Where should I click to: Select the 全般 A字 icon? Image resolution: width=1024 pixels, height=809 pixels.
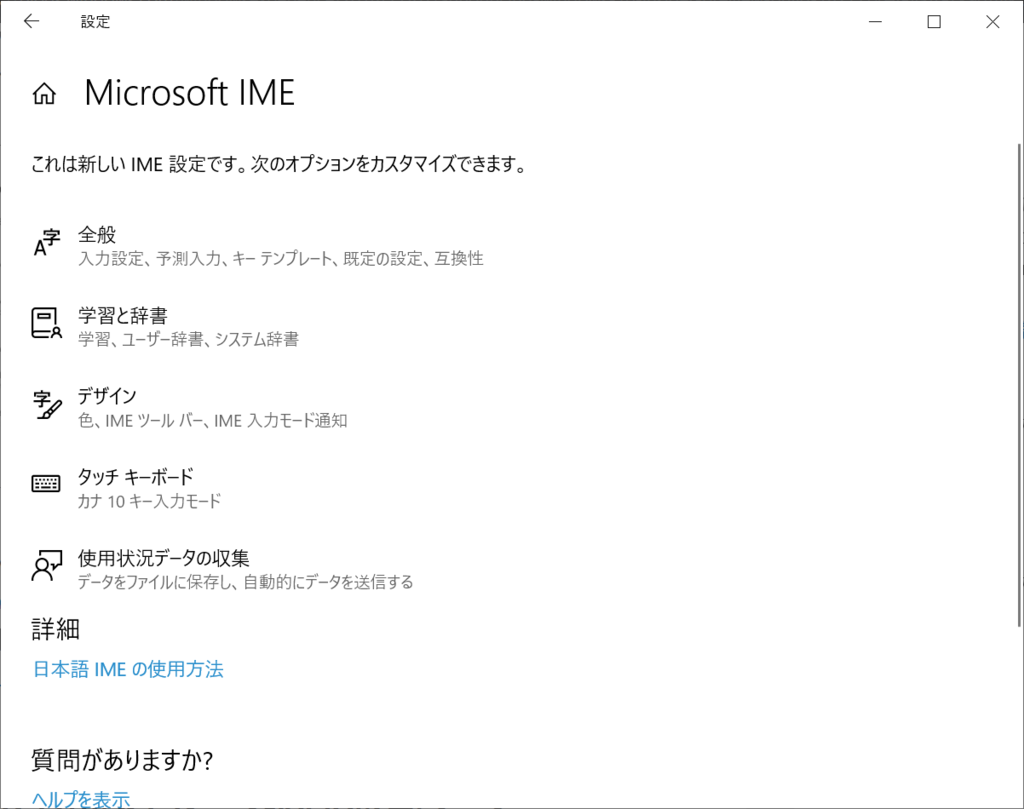point(46,243)
